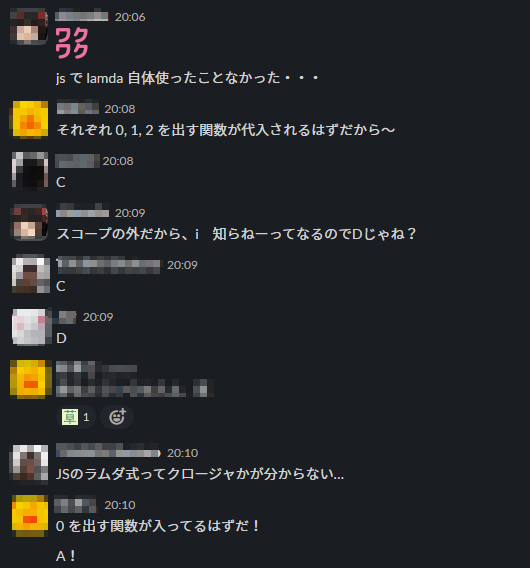Click avatar next to スコープの外 message
This screenshot has height=568, width=530.
(x=30, y=223)
